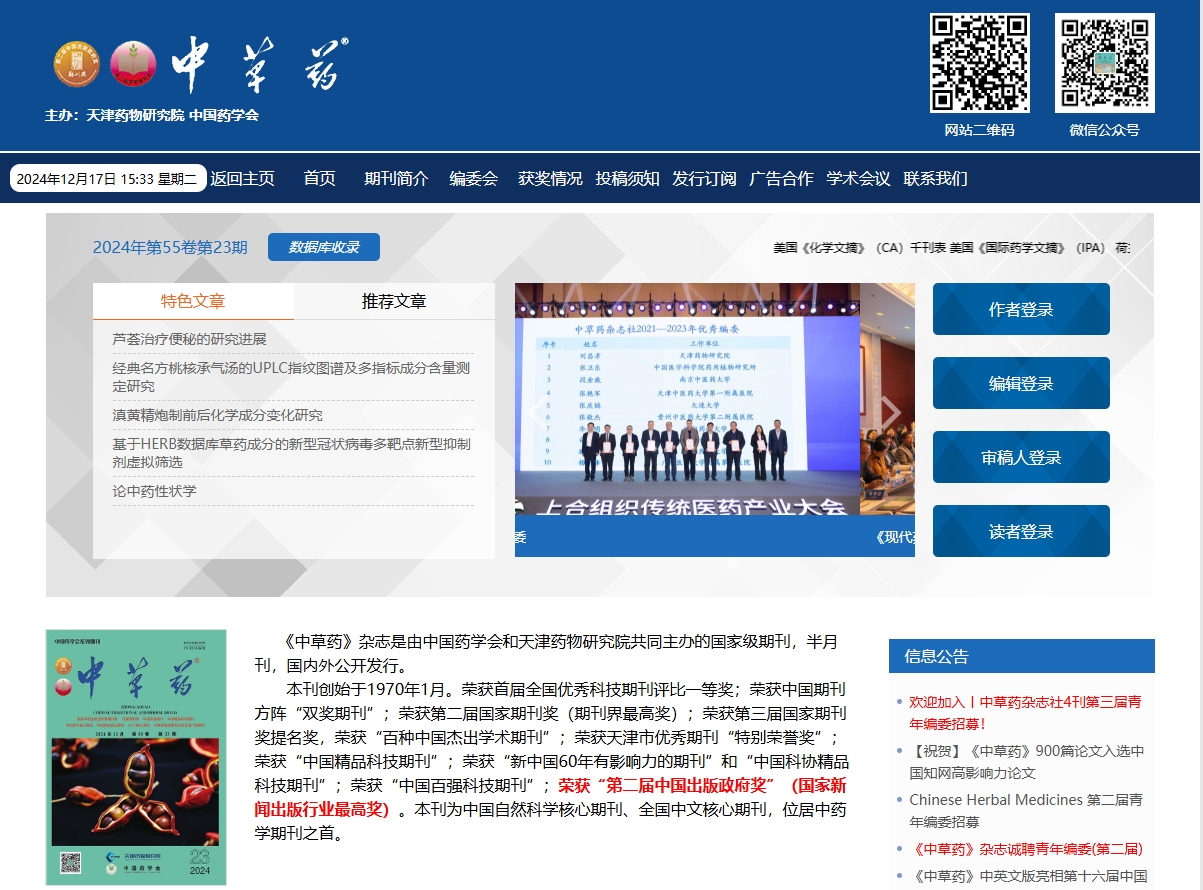Click the 作者登录 button

(1021, 309)
